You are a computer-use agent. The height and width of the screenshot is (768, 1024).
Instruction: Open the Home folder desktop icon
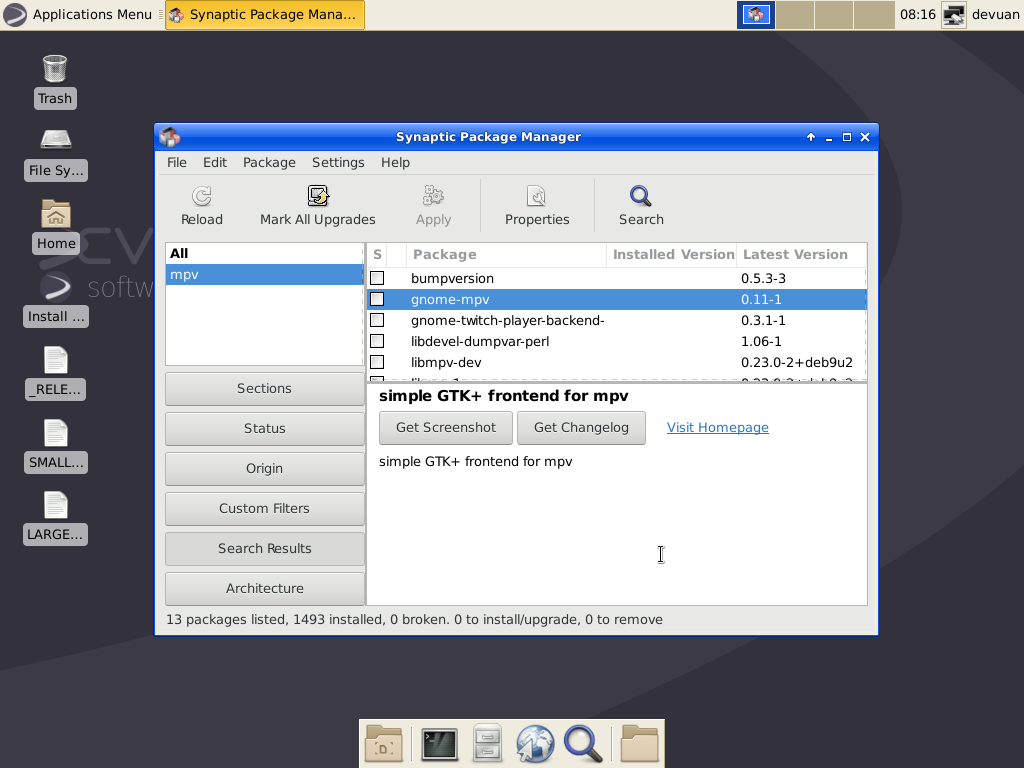(55, 213)
